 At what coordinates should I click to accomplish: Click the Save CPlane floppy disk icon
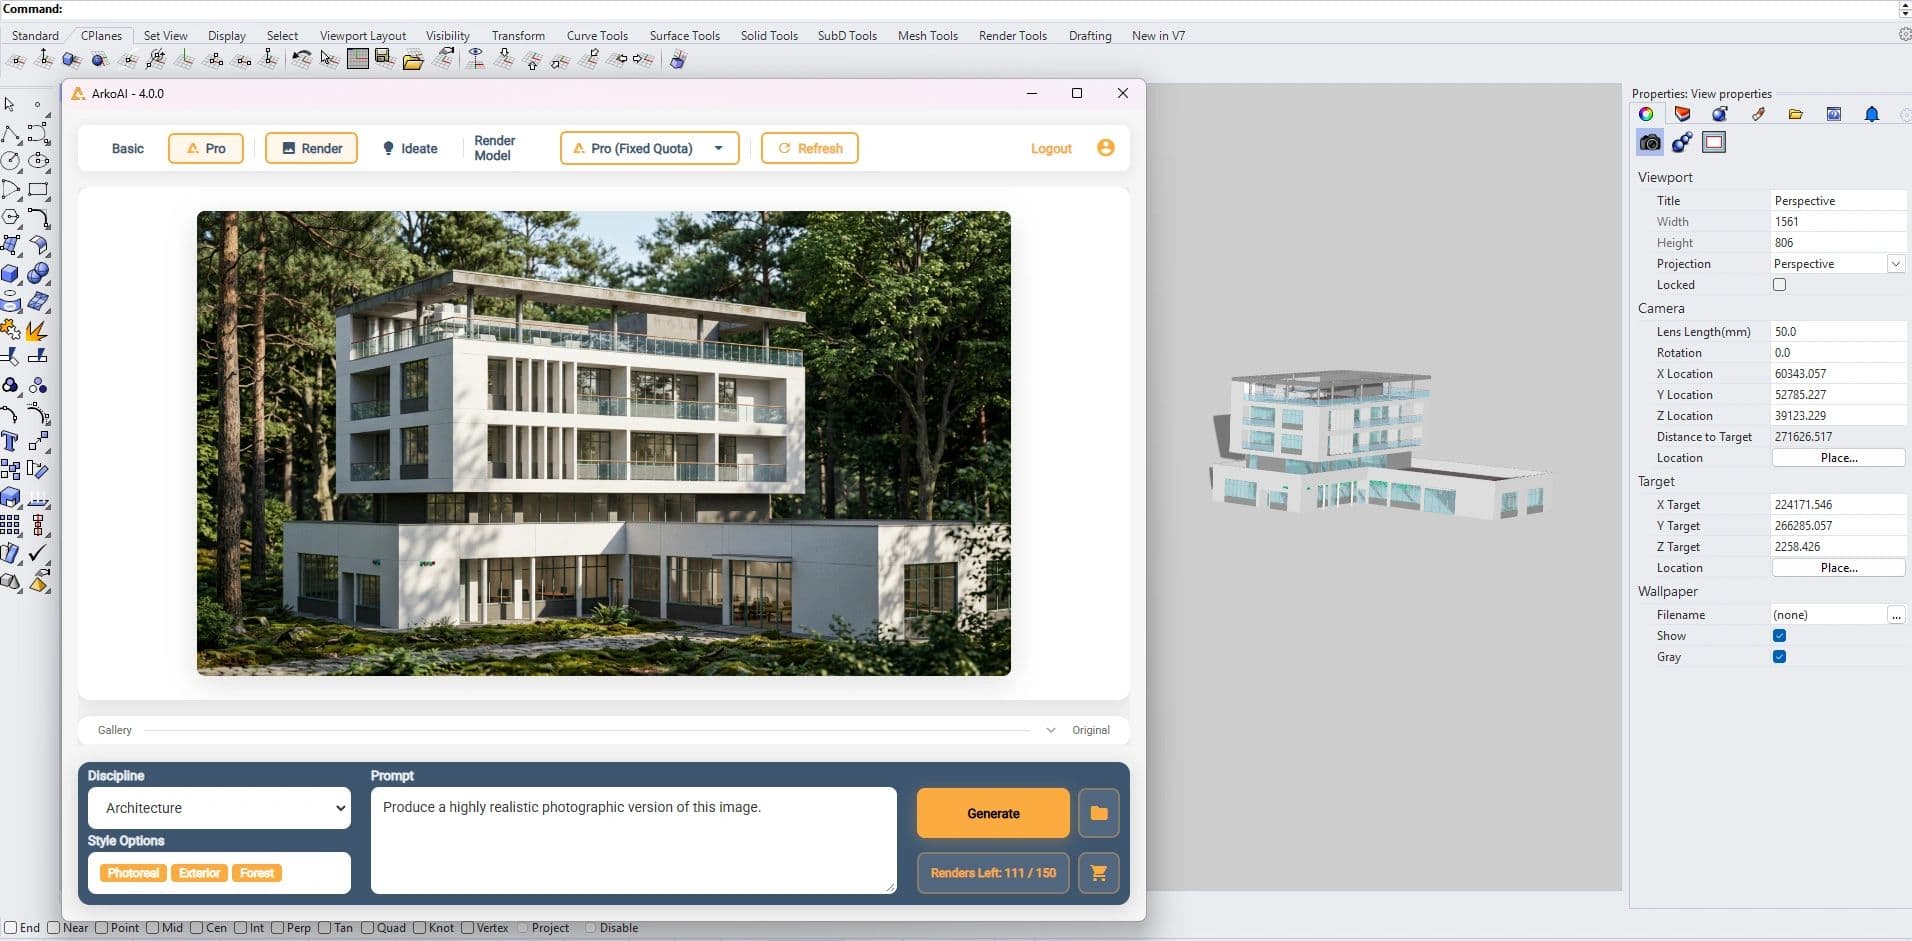click(385, 59)
